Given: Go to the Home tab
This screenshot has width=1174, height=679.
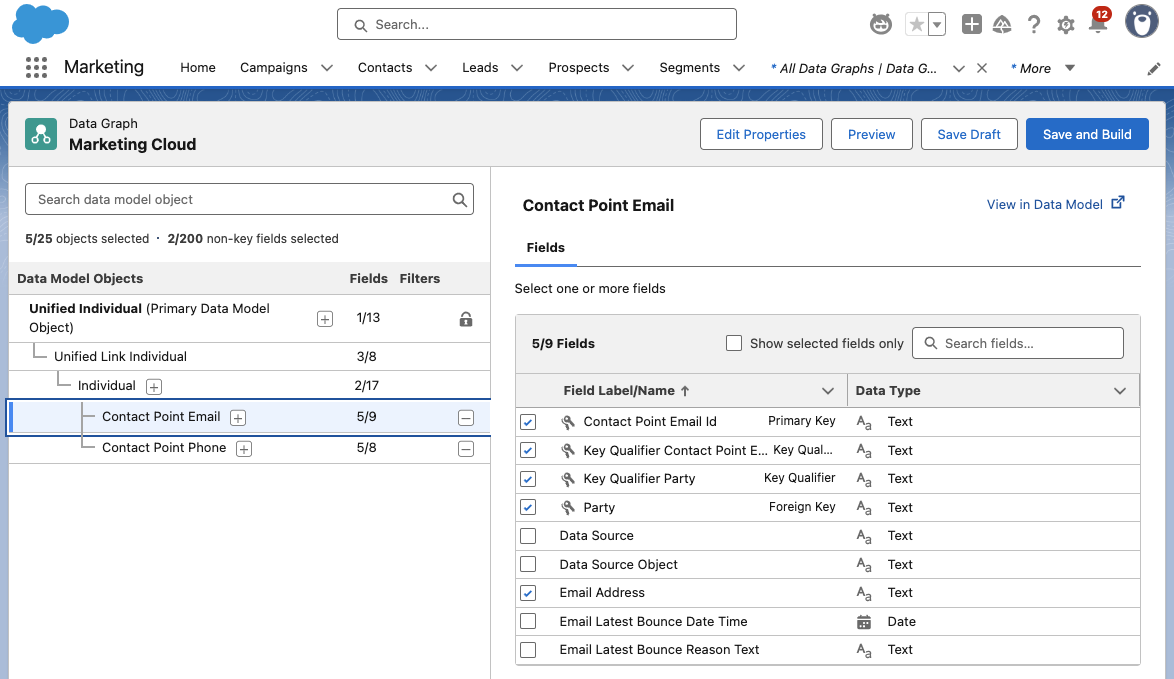Looking at the screenshot, I should tap(198, 67).
